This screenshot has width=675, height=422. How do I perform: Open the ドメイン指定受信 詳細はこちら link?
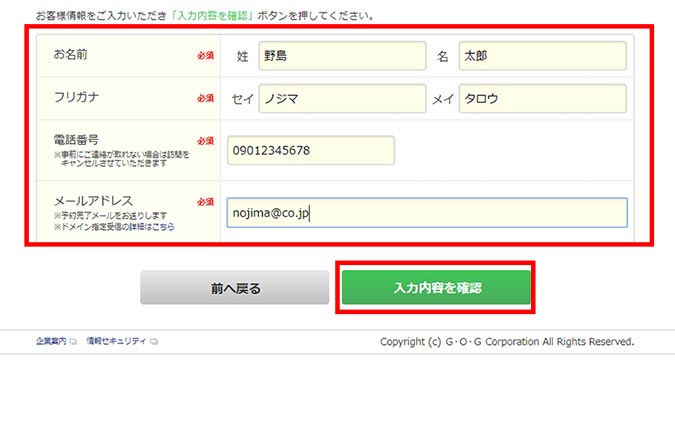(152, 227)
